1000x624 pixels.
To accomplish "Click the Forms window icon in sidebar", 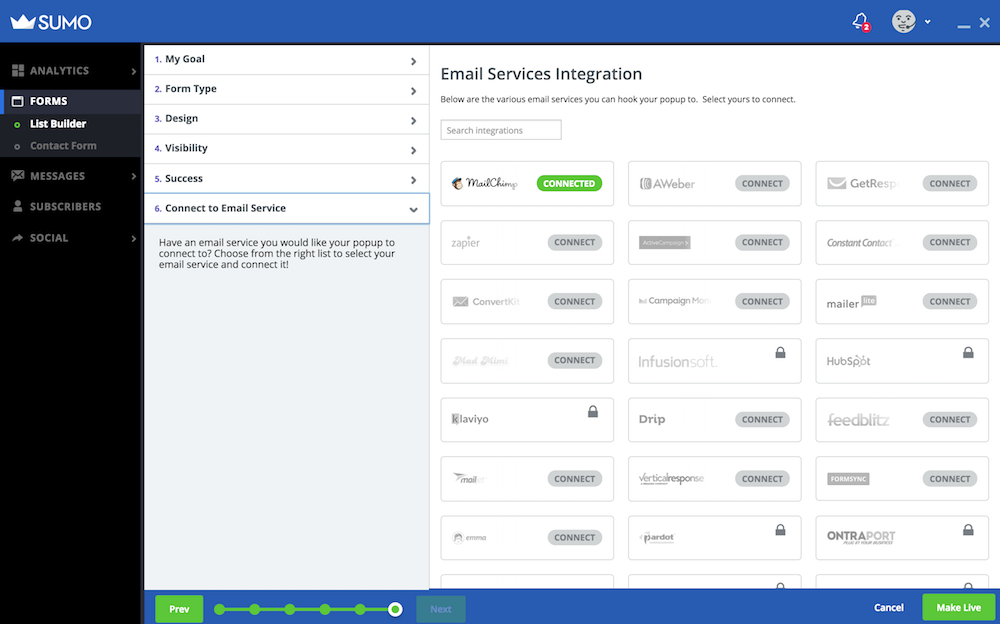I will point(18,101).
